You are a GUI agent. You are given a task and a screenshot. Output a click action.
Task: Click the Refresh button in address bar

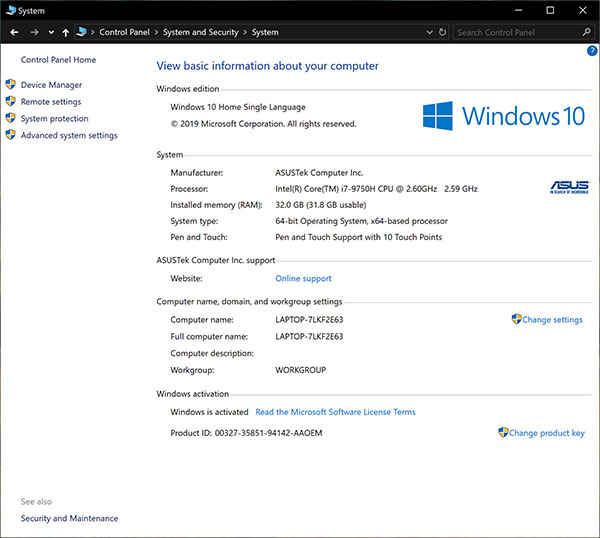(x=442, y=32)
